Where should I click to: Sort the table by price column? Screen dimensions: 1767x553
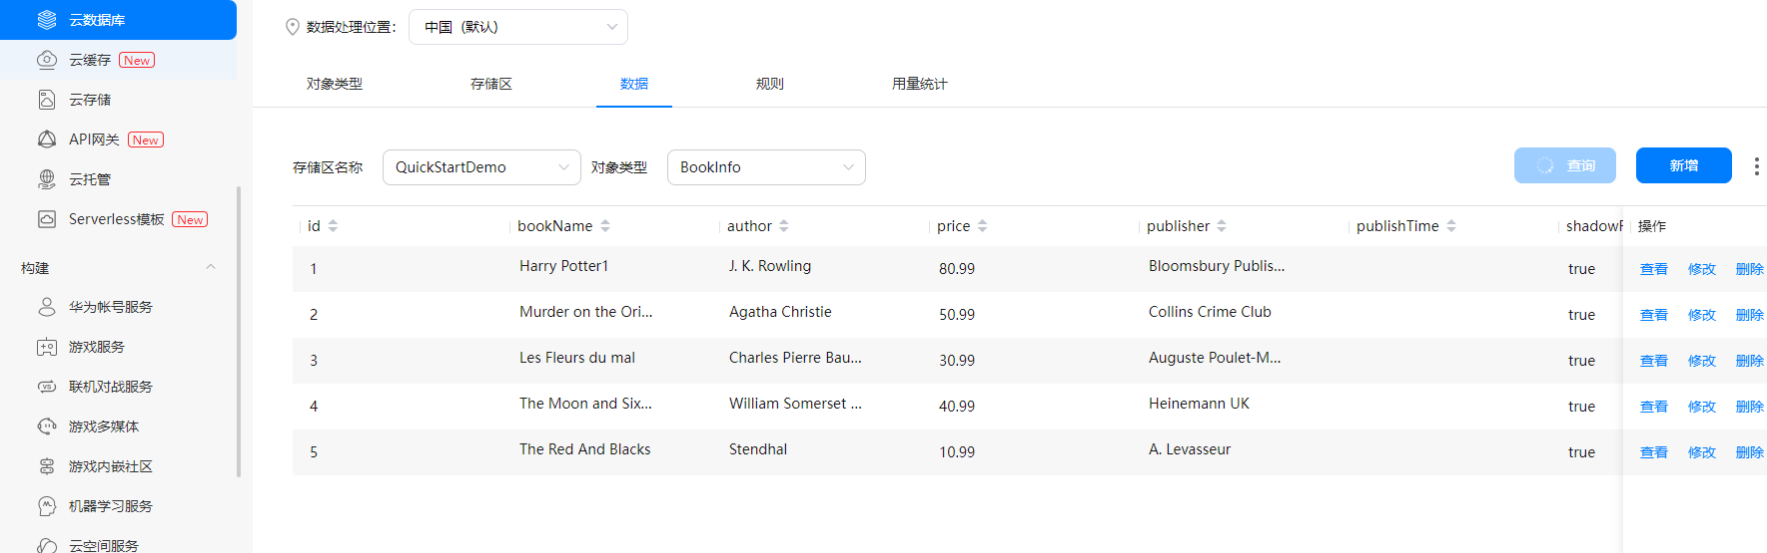[x=982, y=226]
